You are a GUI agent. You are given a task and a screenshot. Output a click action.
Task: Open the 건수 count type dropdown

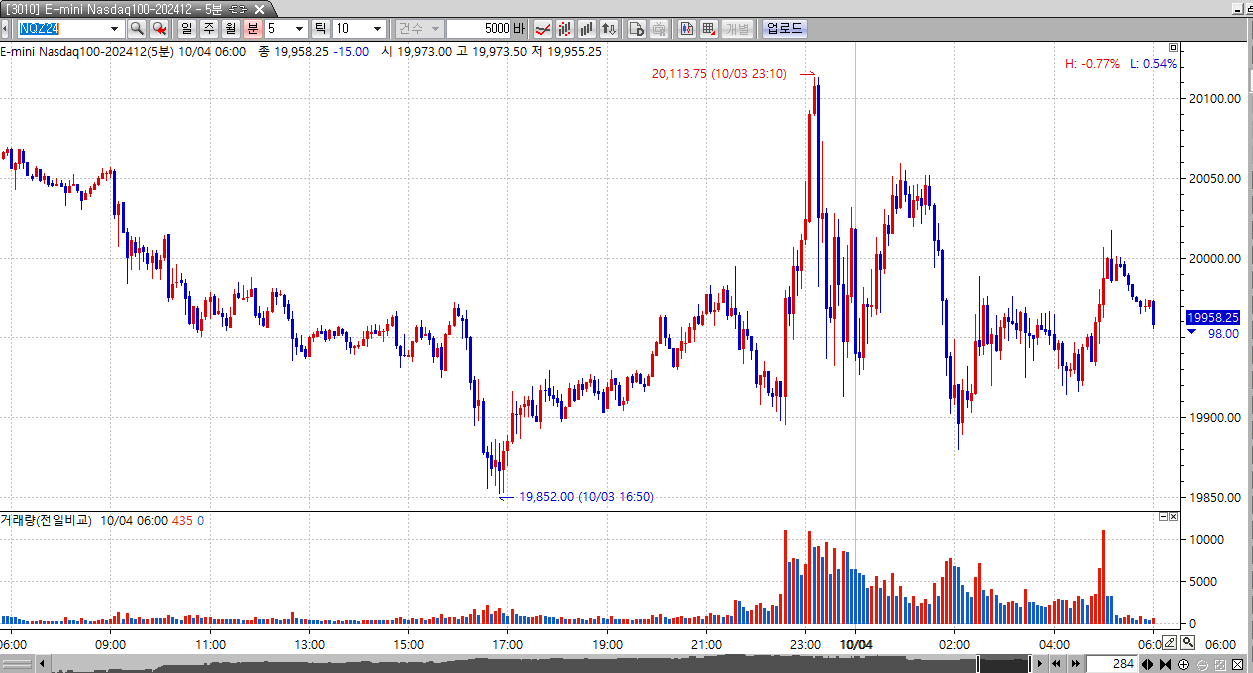coord(418,29)
